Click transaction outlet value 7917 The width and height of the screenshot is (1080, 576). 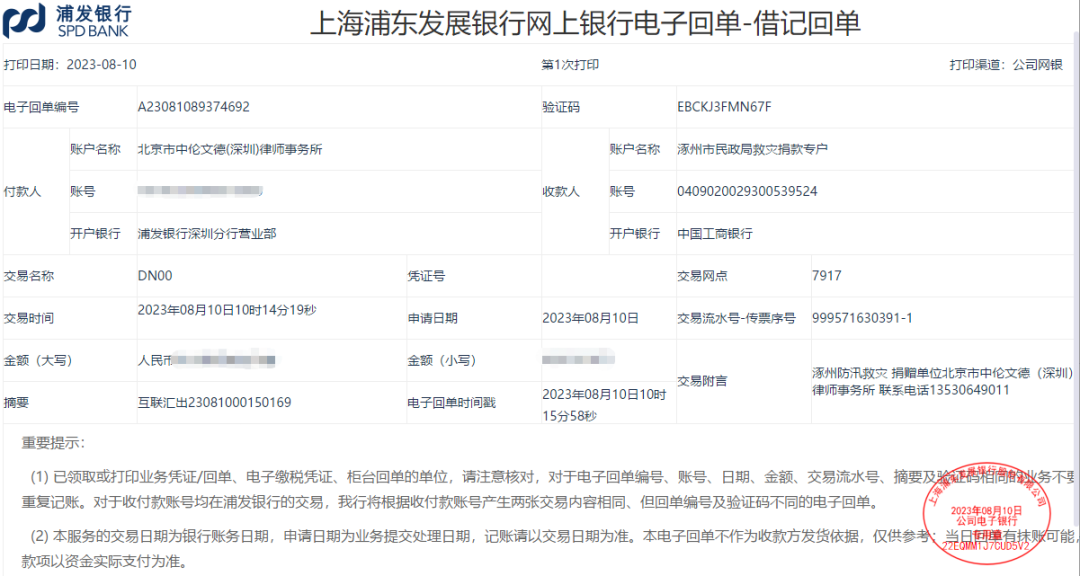pos(827,275)
